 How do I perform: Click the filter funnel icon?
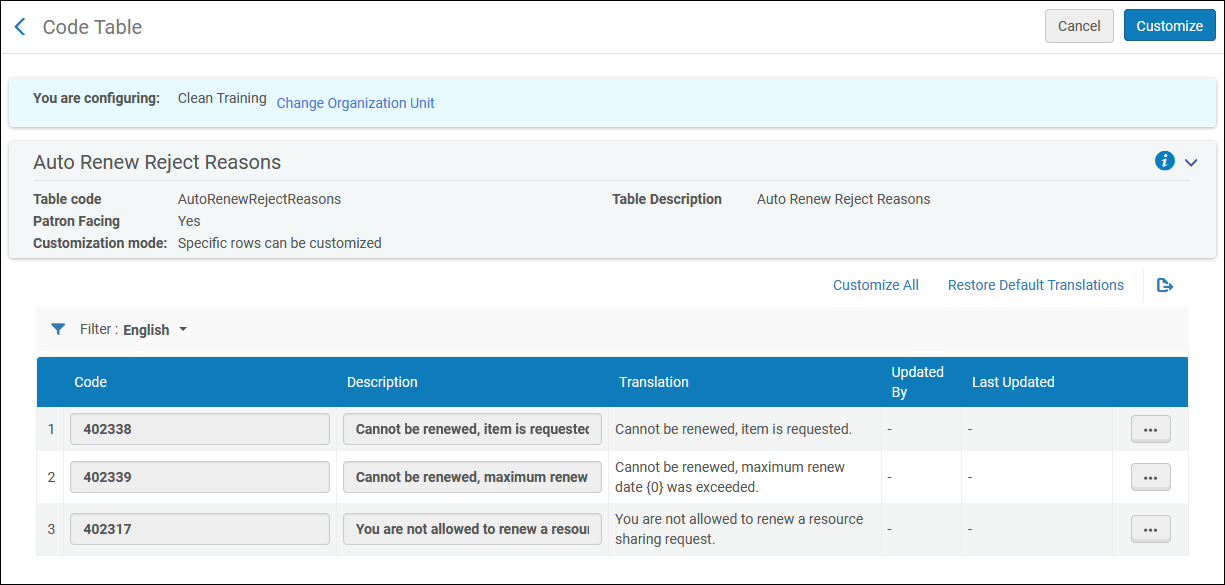point(58,329)
